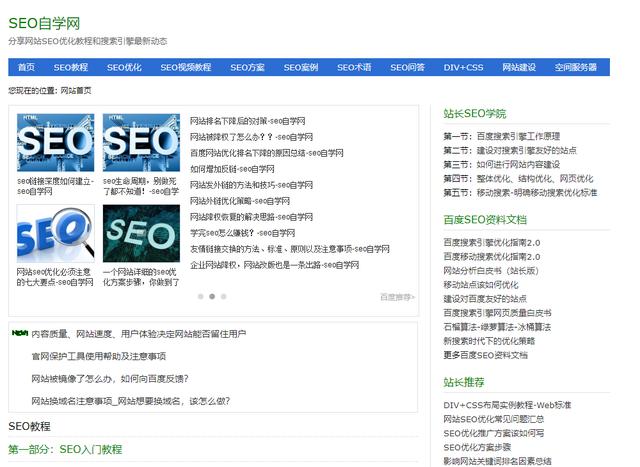Viewport: 640px width, 467px height.
Task: Select second (active) carousel pagination dot
Action: (x=212, y=296)
